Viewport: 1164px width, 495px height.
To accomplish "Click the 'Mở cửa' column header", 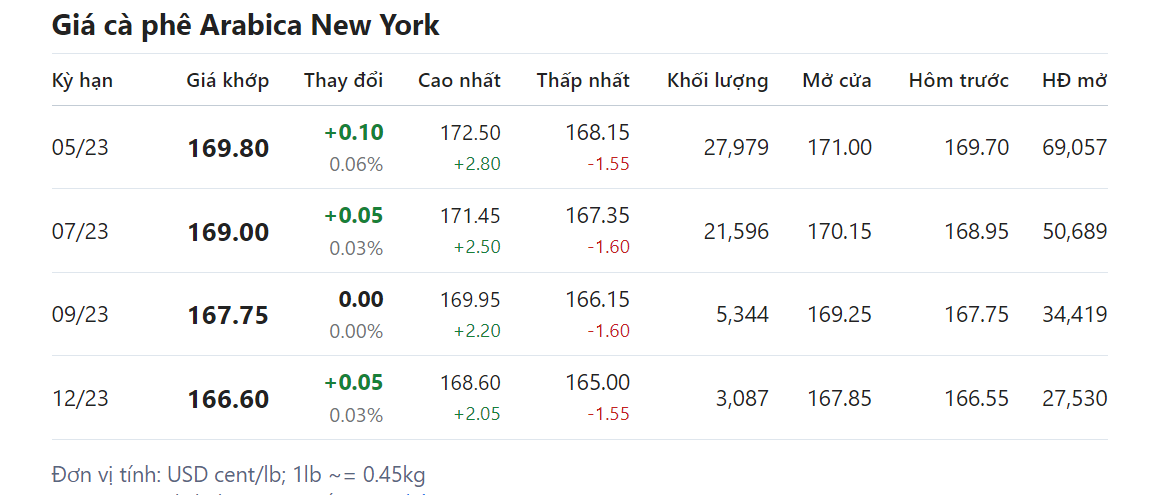I will click(836, 81).
